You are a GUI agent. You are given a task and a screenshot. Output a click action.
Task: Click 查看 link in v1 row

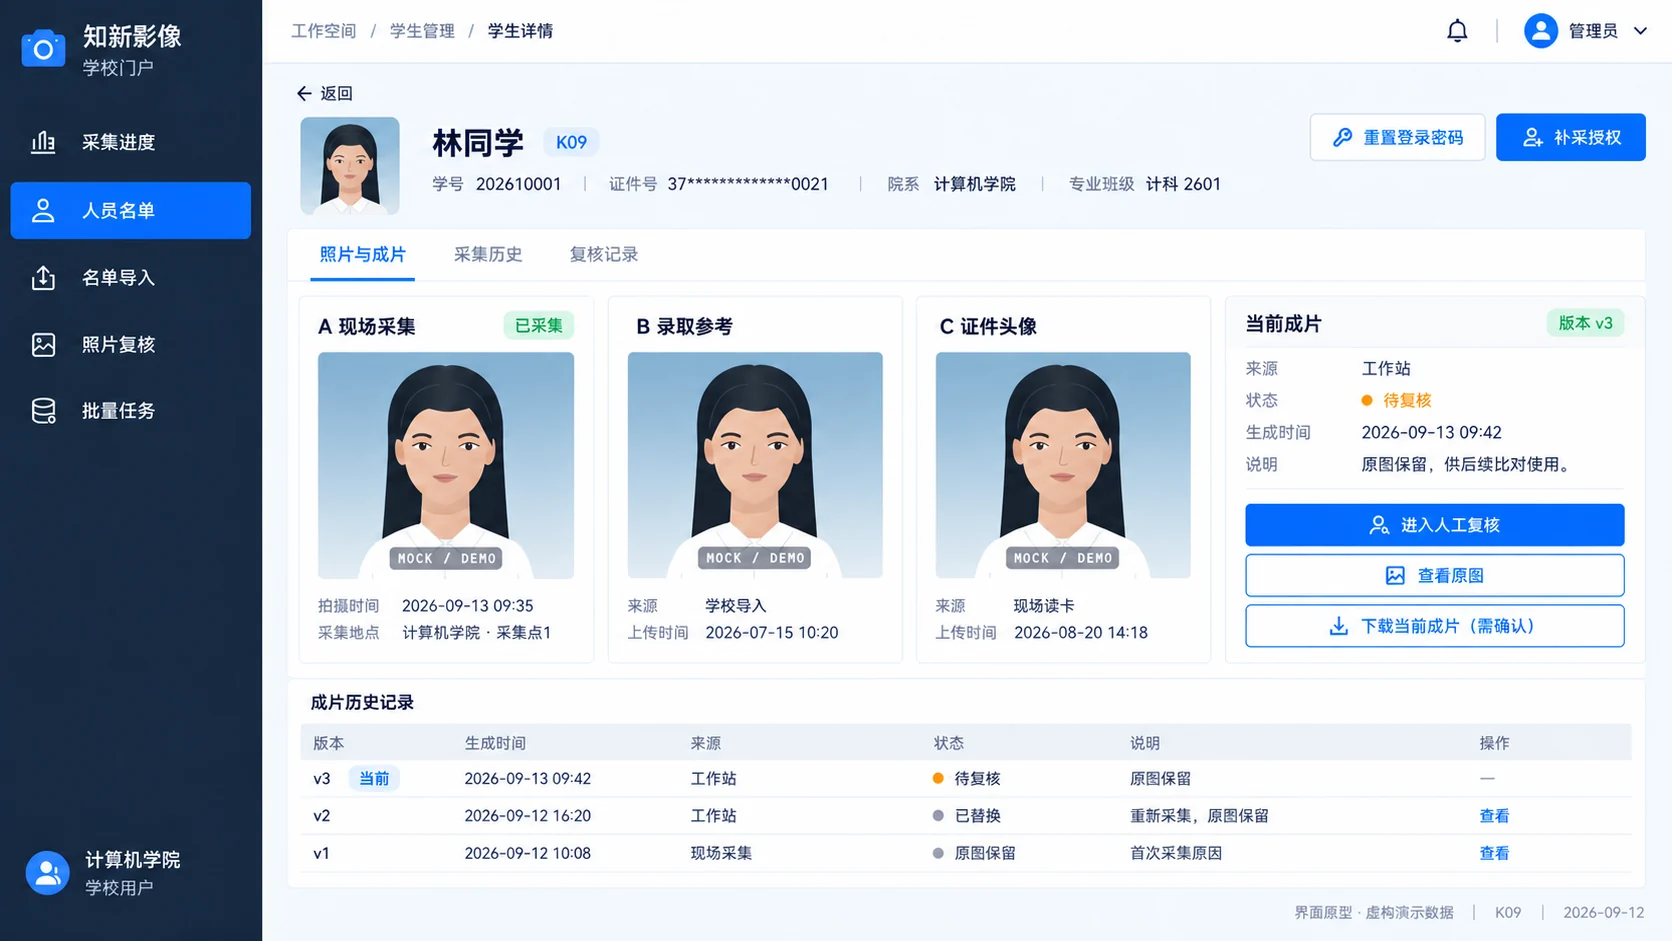[x=1494, y=853]
